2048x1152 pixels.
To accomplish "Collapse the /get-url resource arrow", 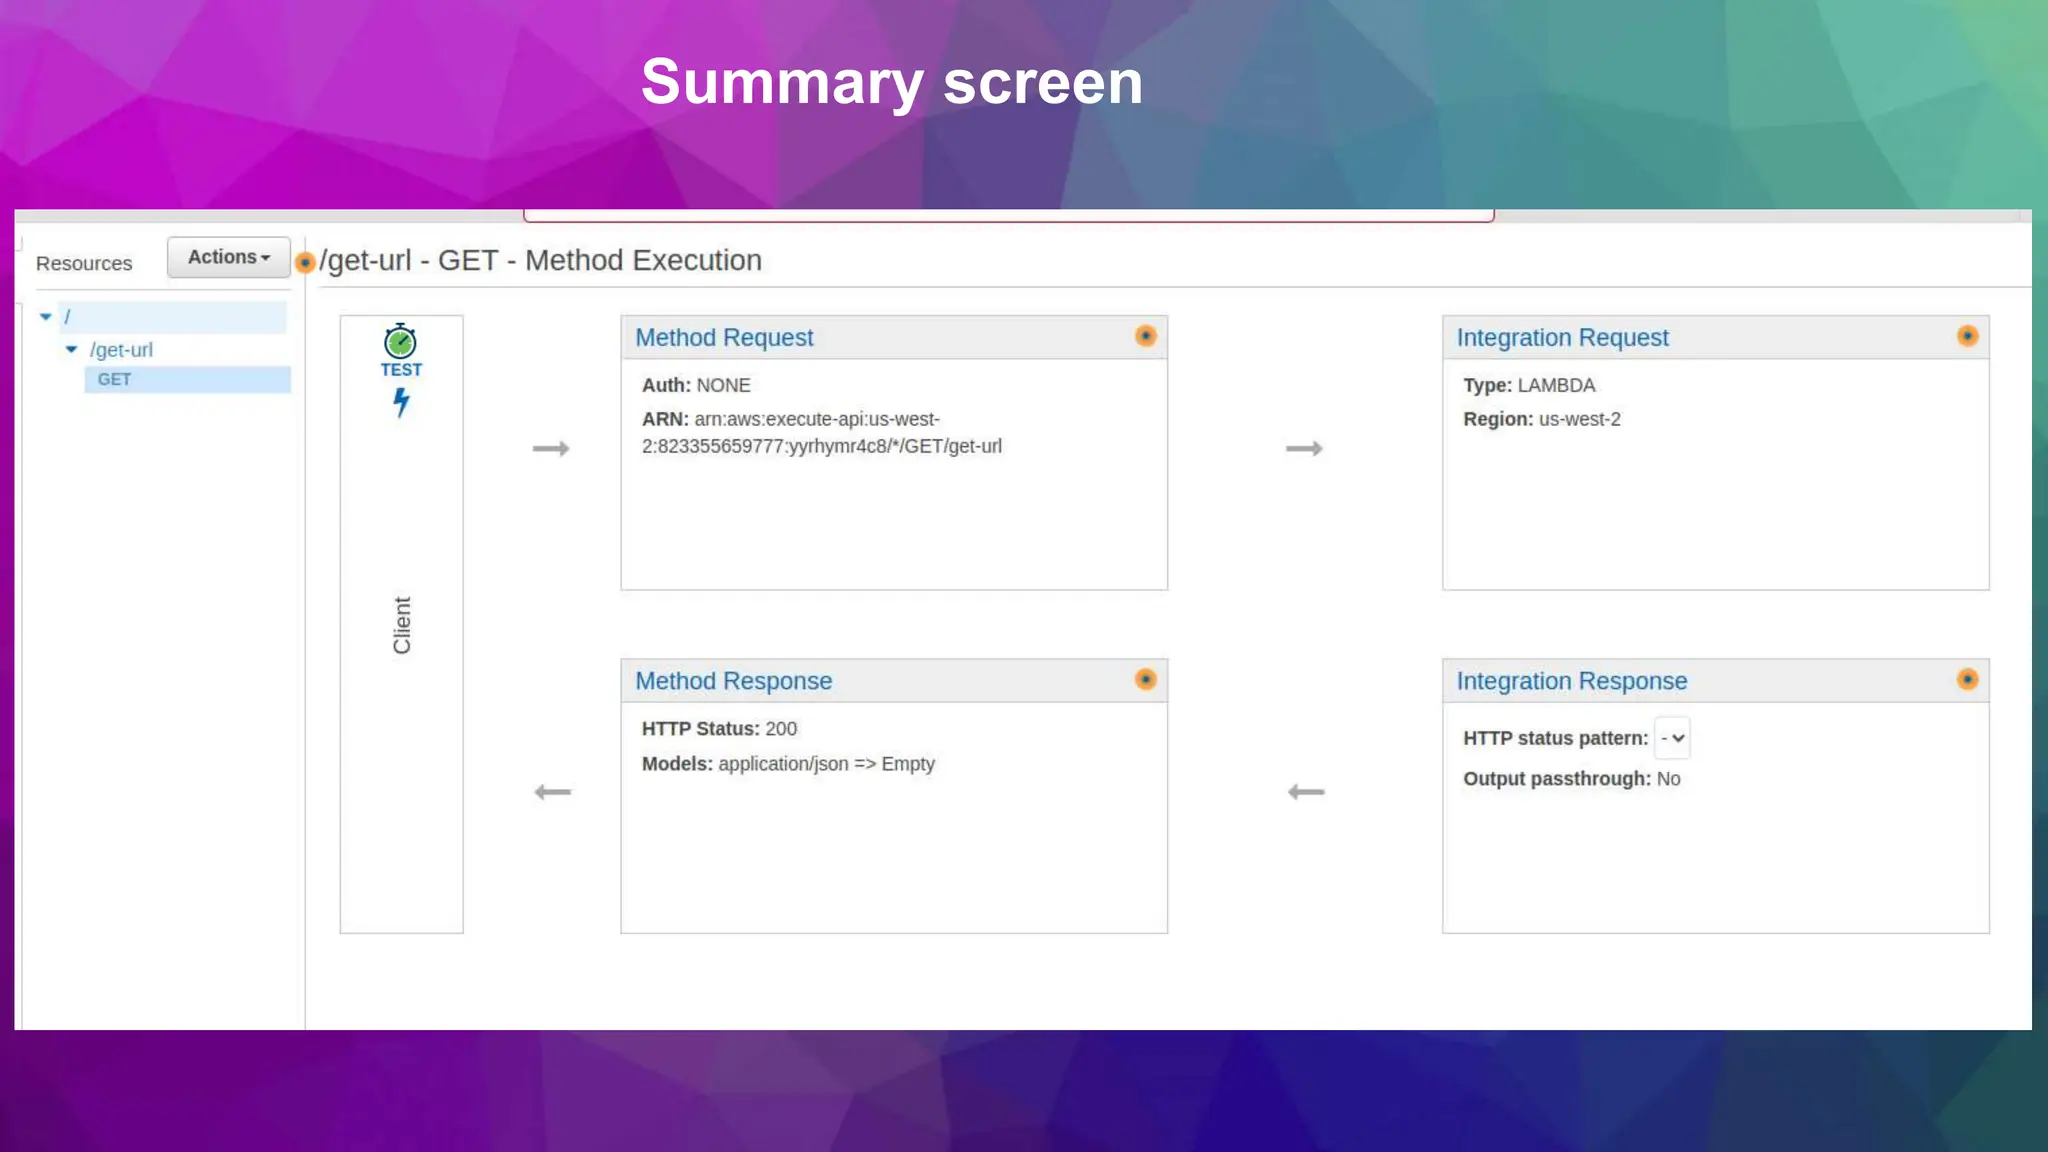I will pos(71,350).
